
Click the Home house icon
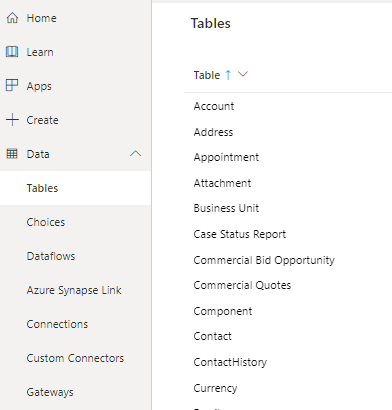pos(12,18)
